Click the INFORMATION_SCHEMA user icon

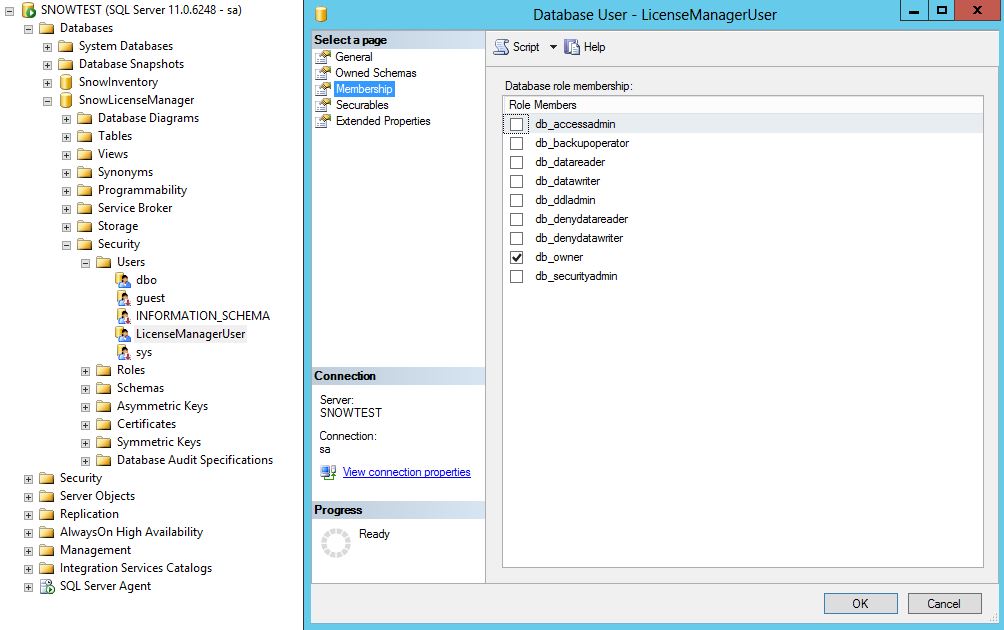point(124,316)
